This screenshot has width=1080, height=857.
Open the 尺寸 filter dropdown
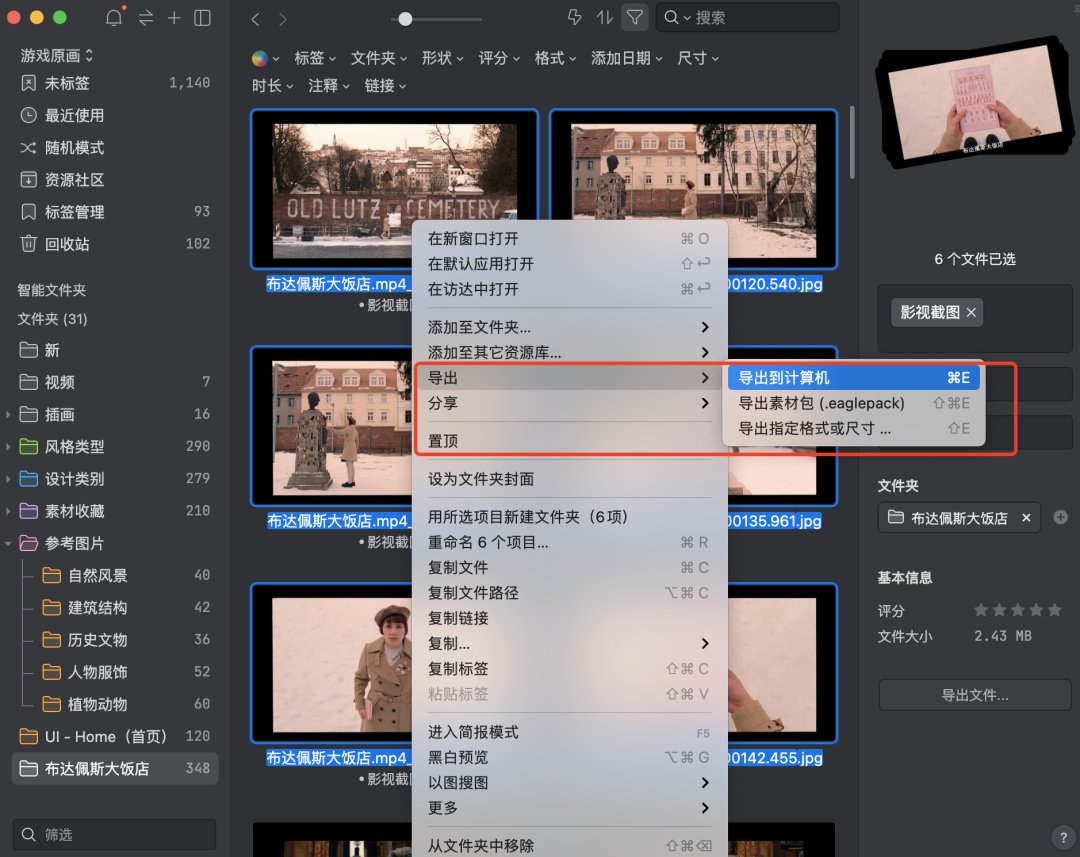[698, 59]
